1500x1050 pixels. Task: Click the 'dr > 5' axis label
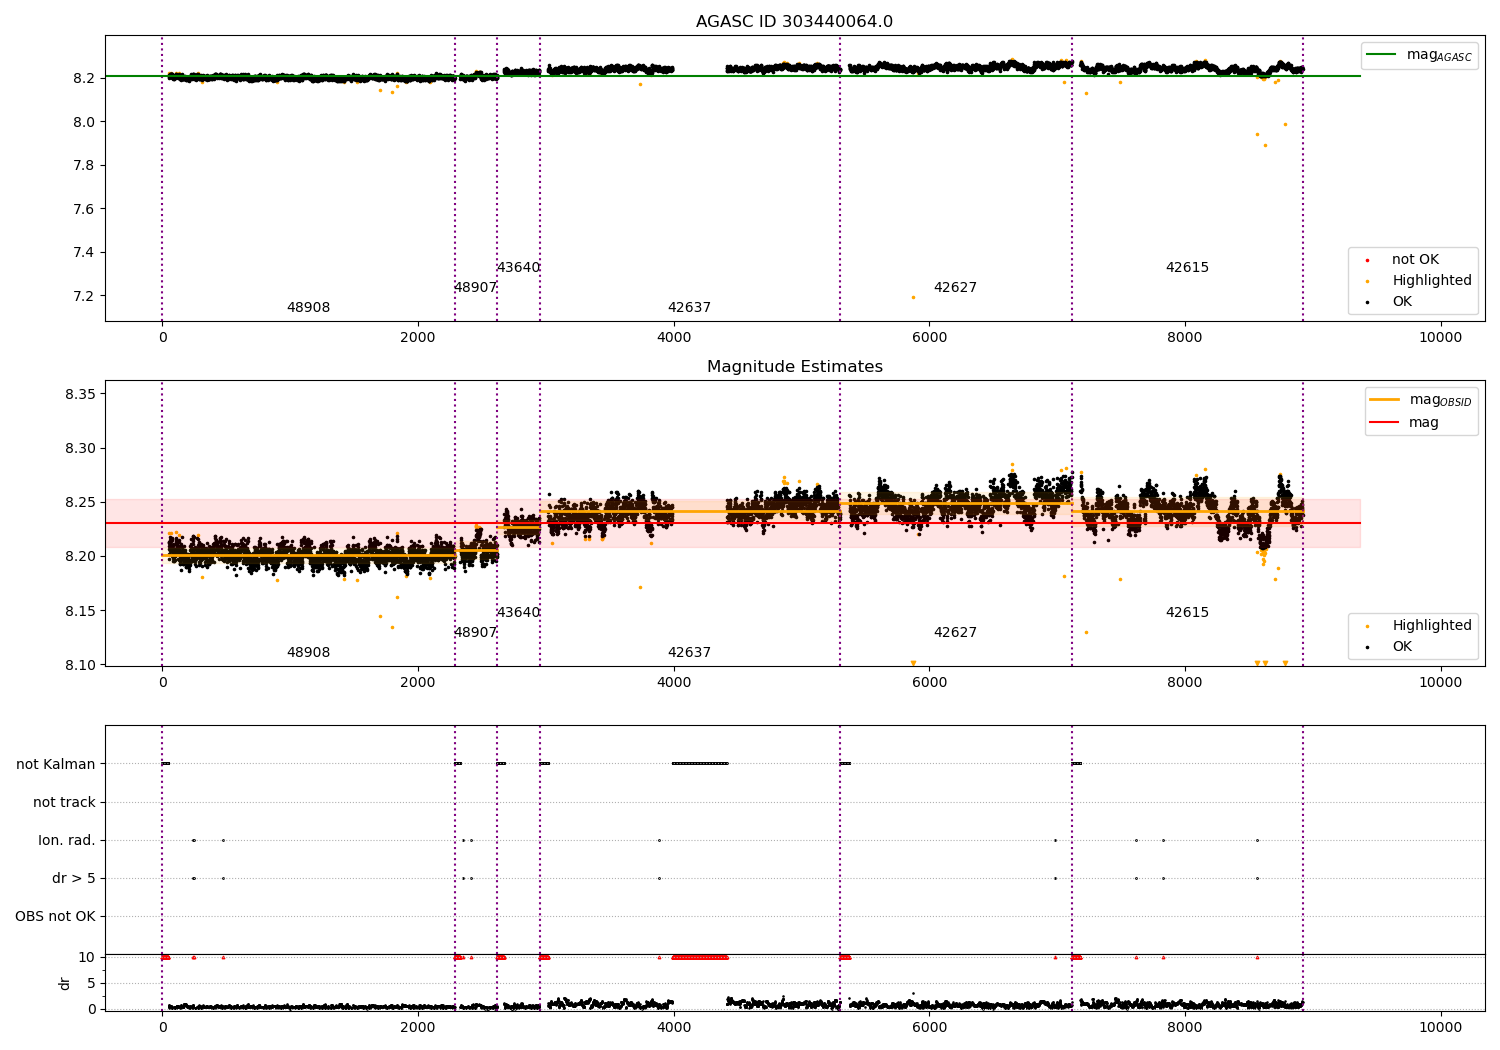pyautogui.click(x=74, y=878)
